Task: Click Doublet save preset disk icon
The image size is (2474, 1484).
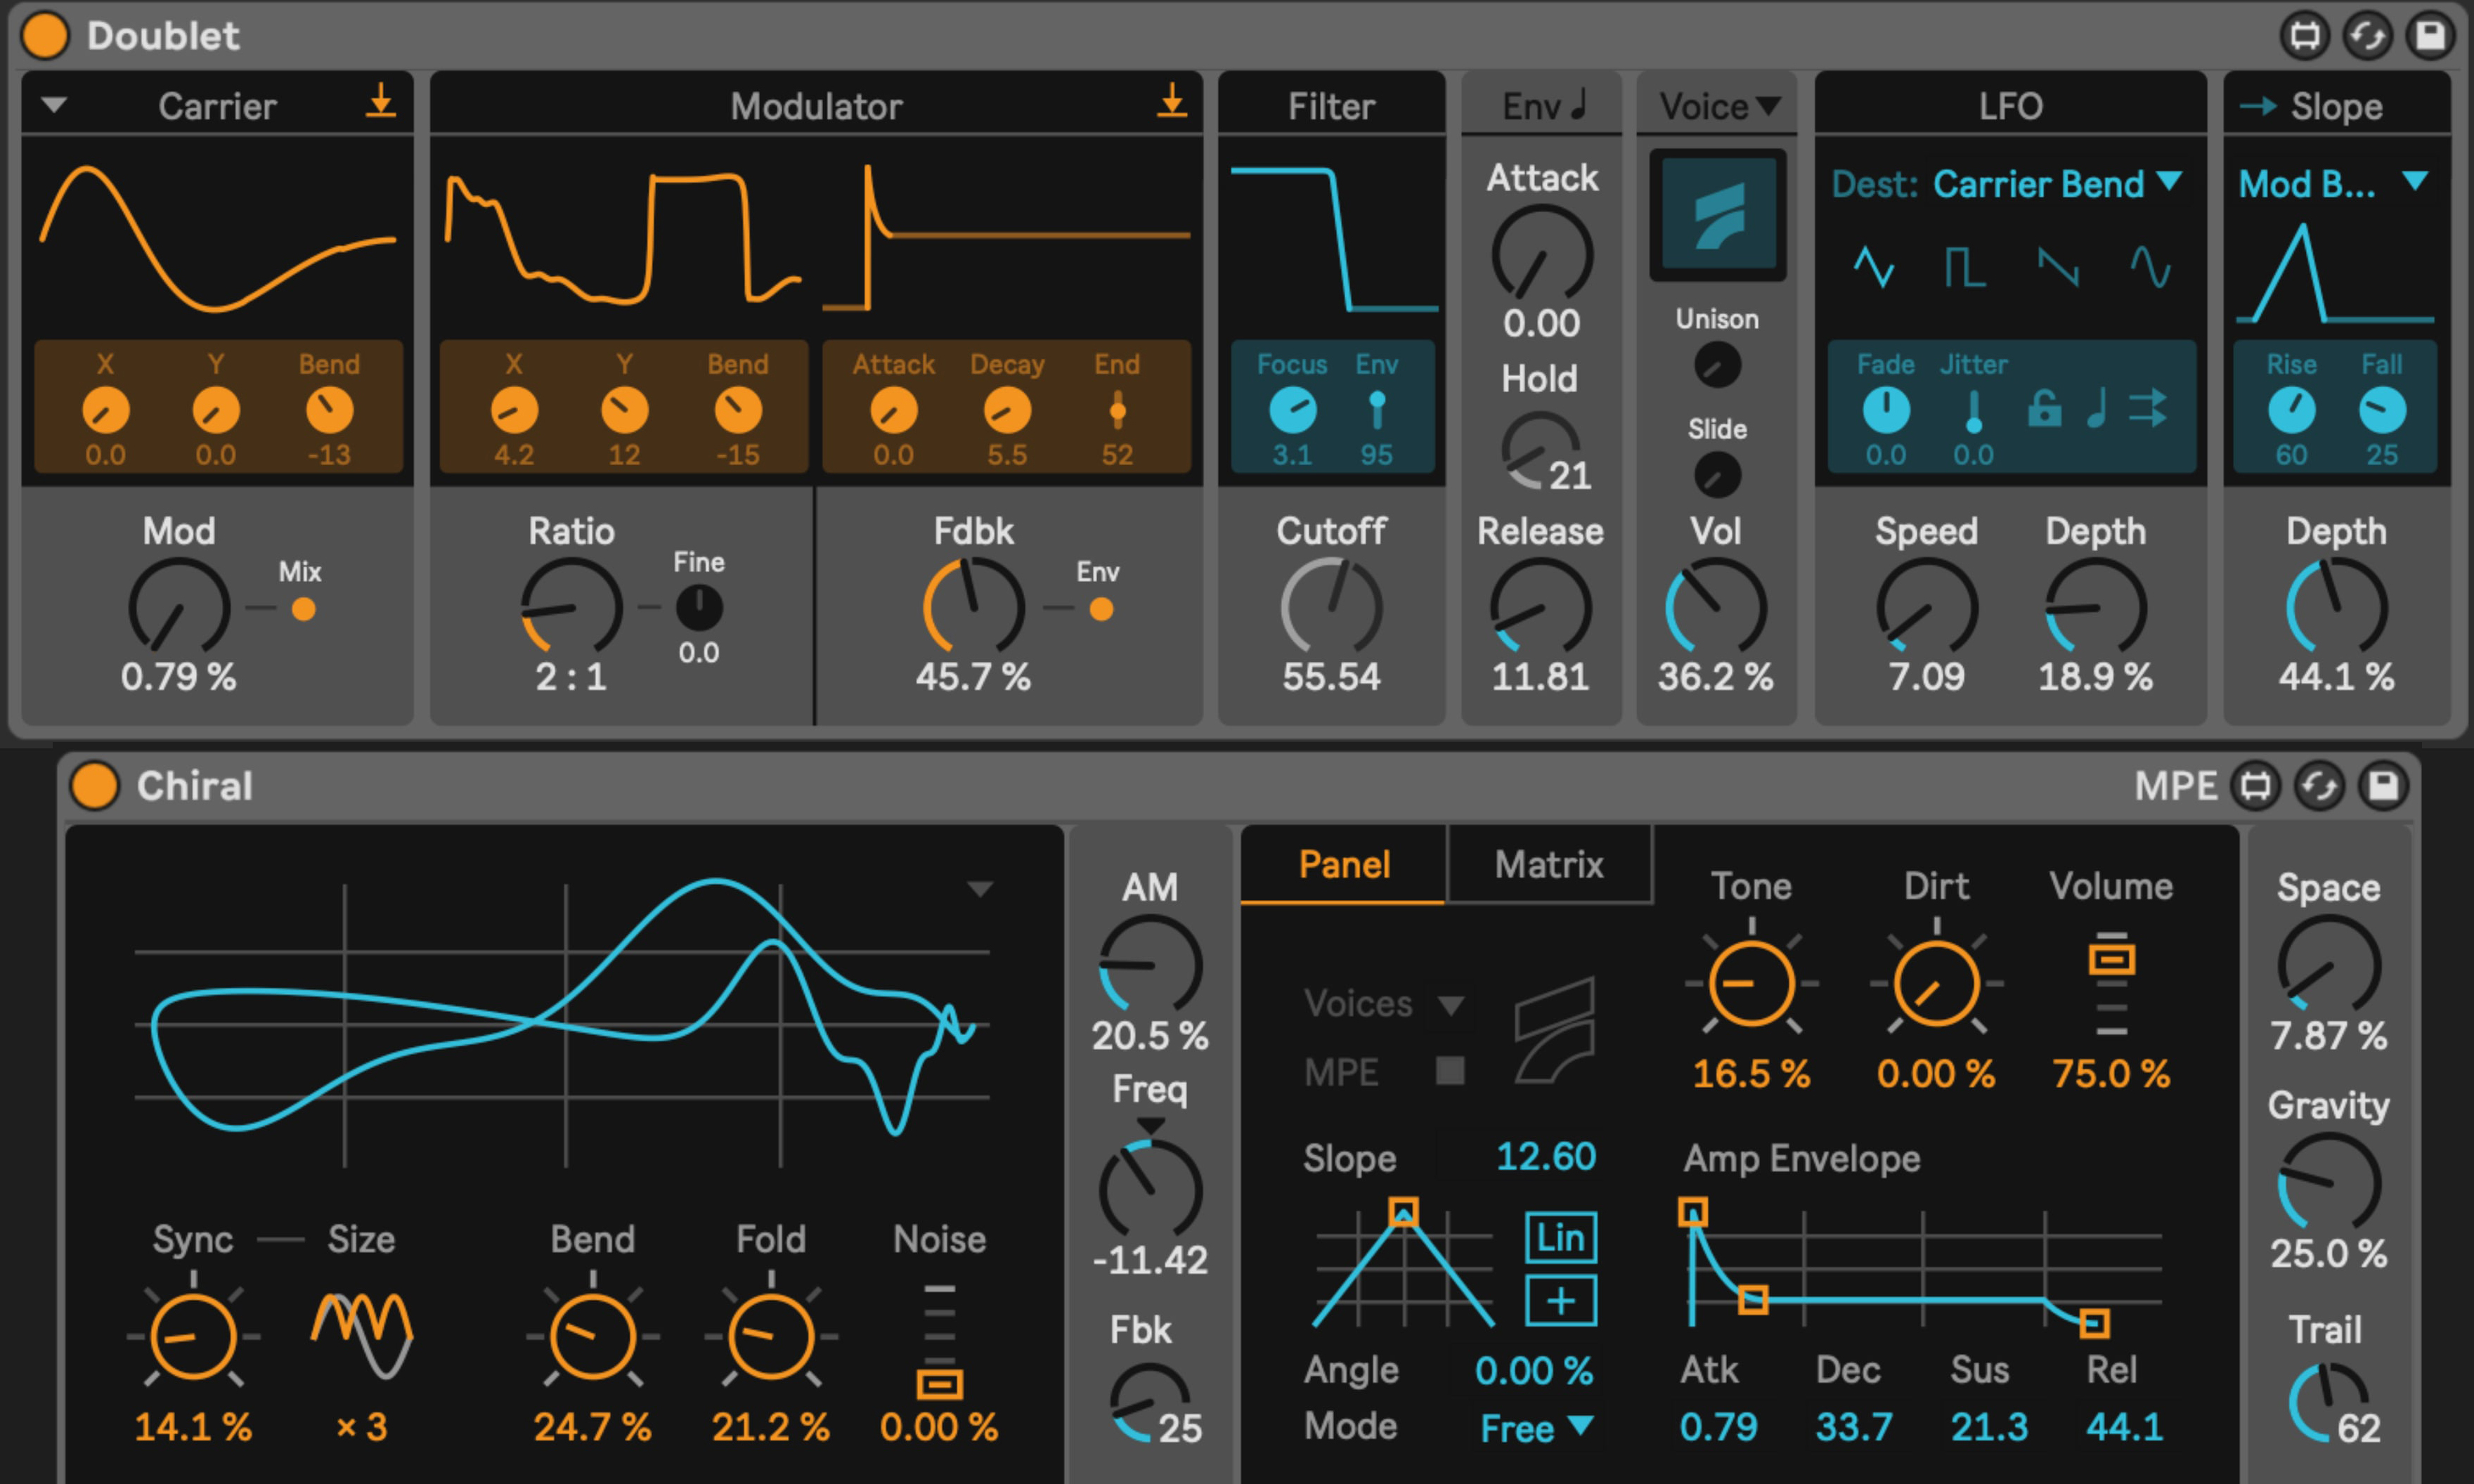Action: pos(2431,36)
